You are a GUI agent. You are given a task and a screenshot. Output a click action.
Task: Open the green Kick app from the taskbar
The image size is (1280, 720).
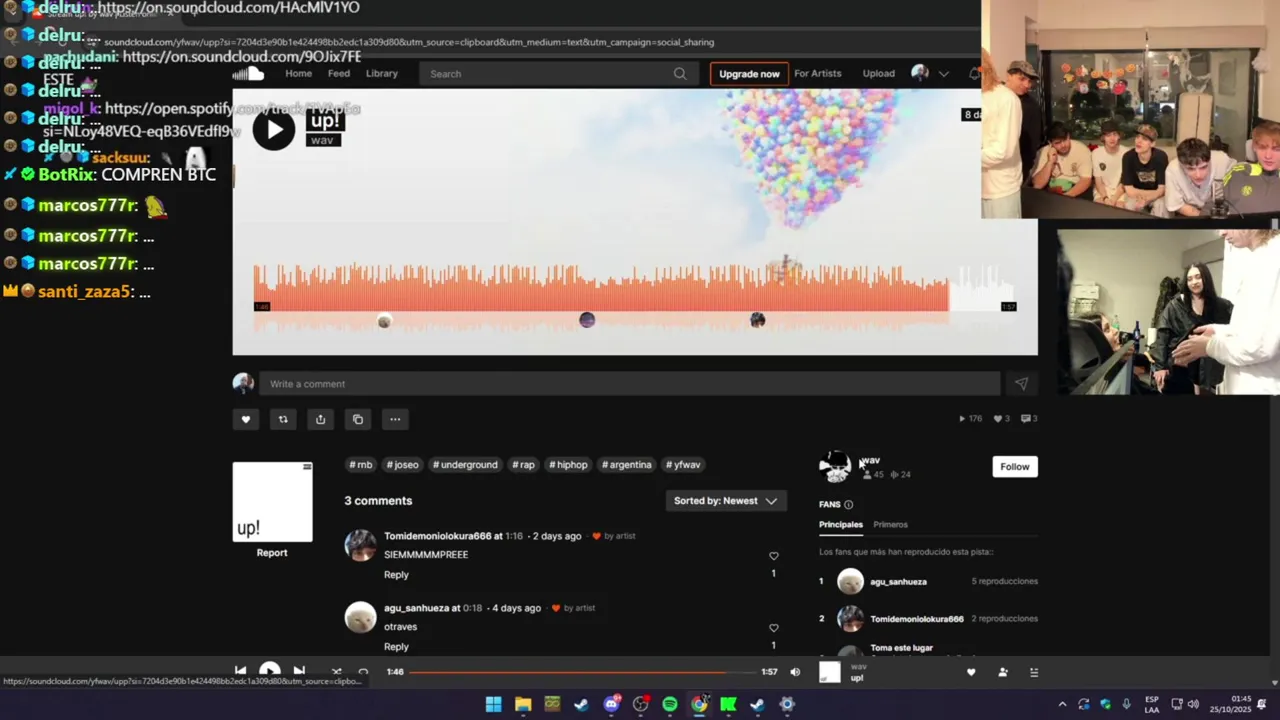click(728, 705)
